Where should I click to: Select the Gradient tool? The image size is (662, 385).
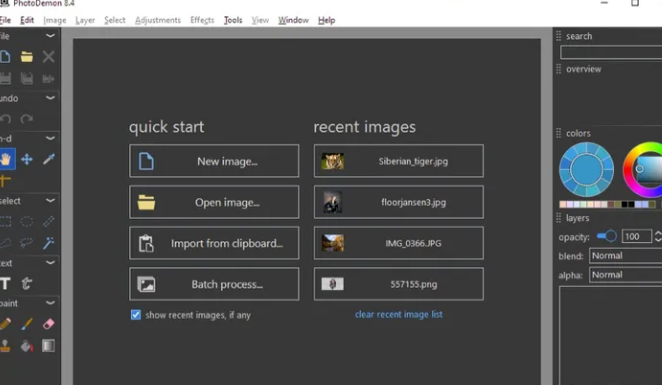click(49, 346)
